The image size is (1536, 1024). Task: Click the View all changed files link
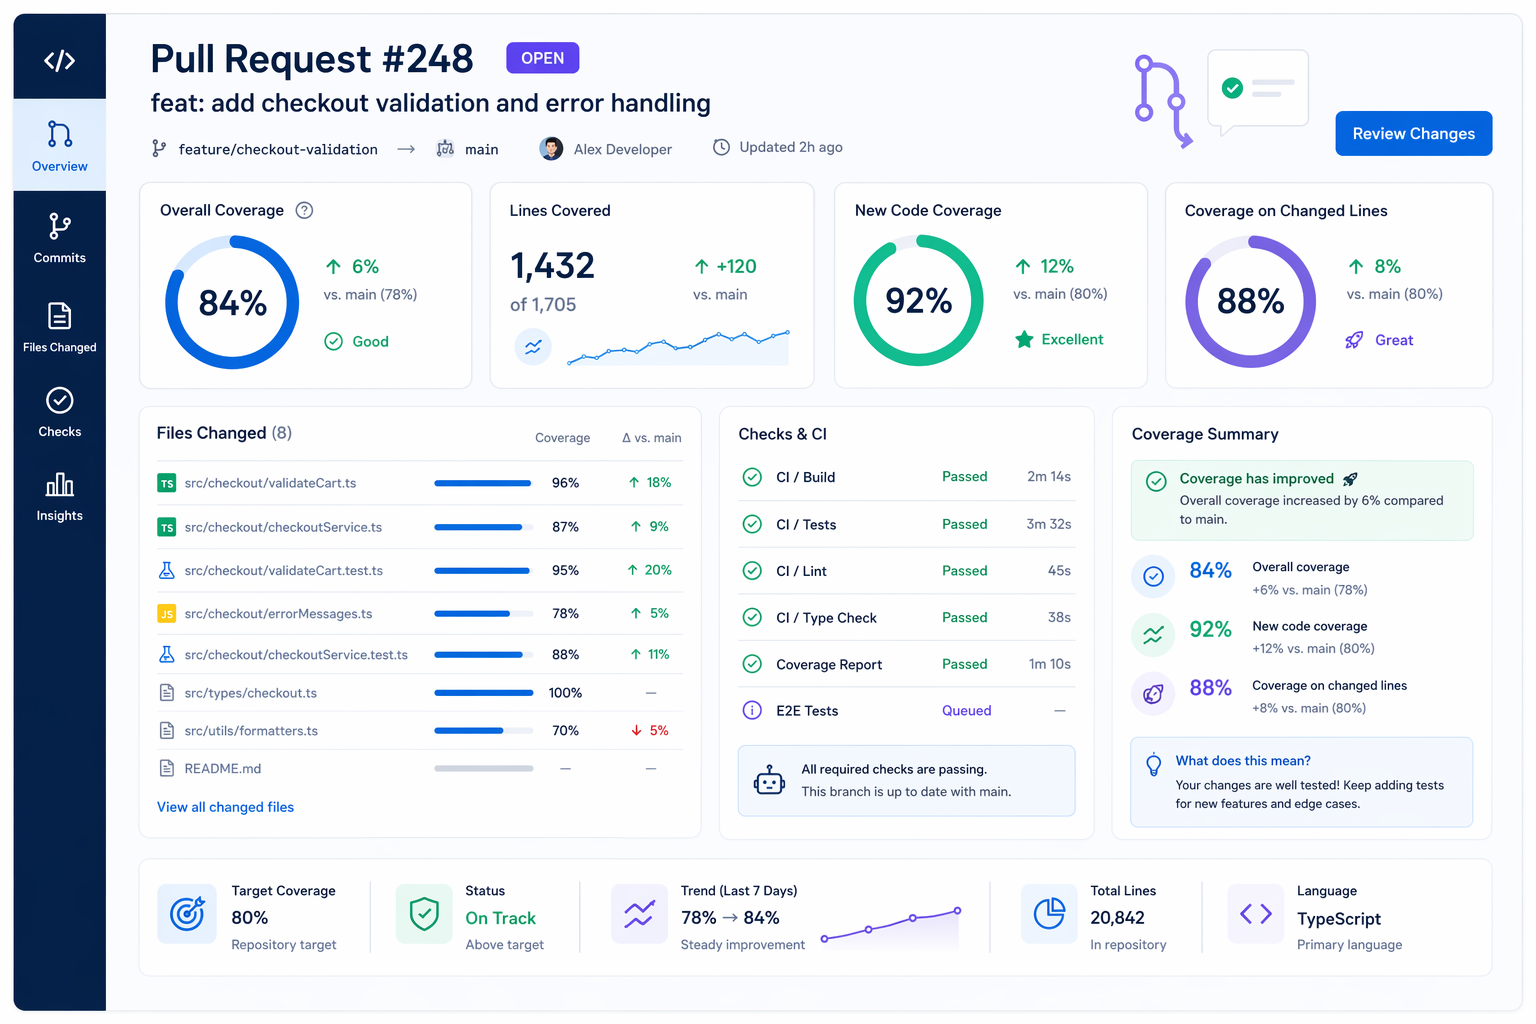tap(225, 807)
